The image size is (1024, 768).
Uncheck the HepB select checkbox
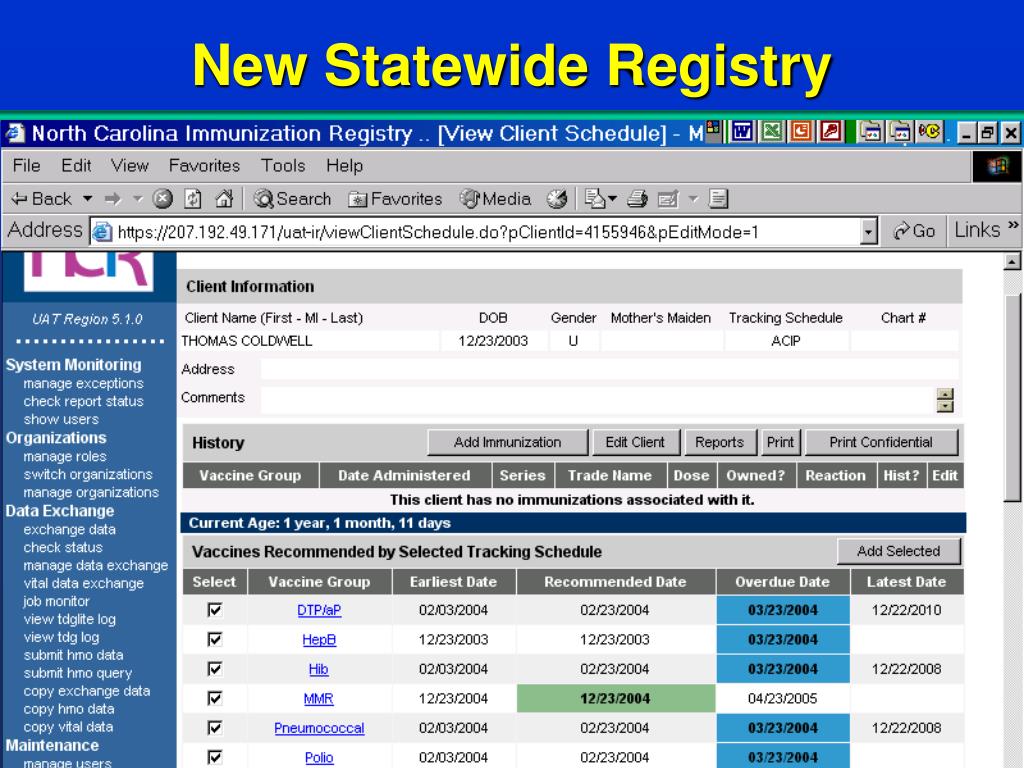point(215,639)
